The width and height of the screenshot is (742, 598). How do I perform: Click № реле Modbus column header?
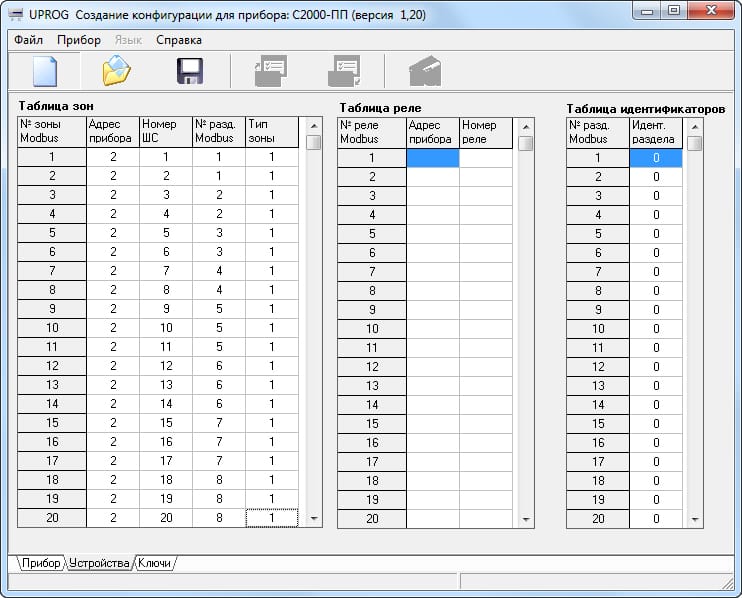tap(372, 132)
